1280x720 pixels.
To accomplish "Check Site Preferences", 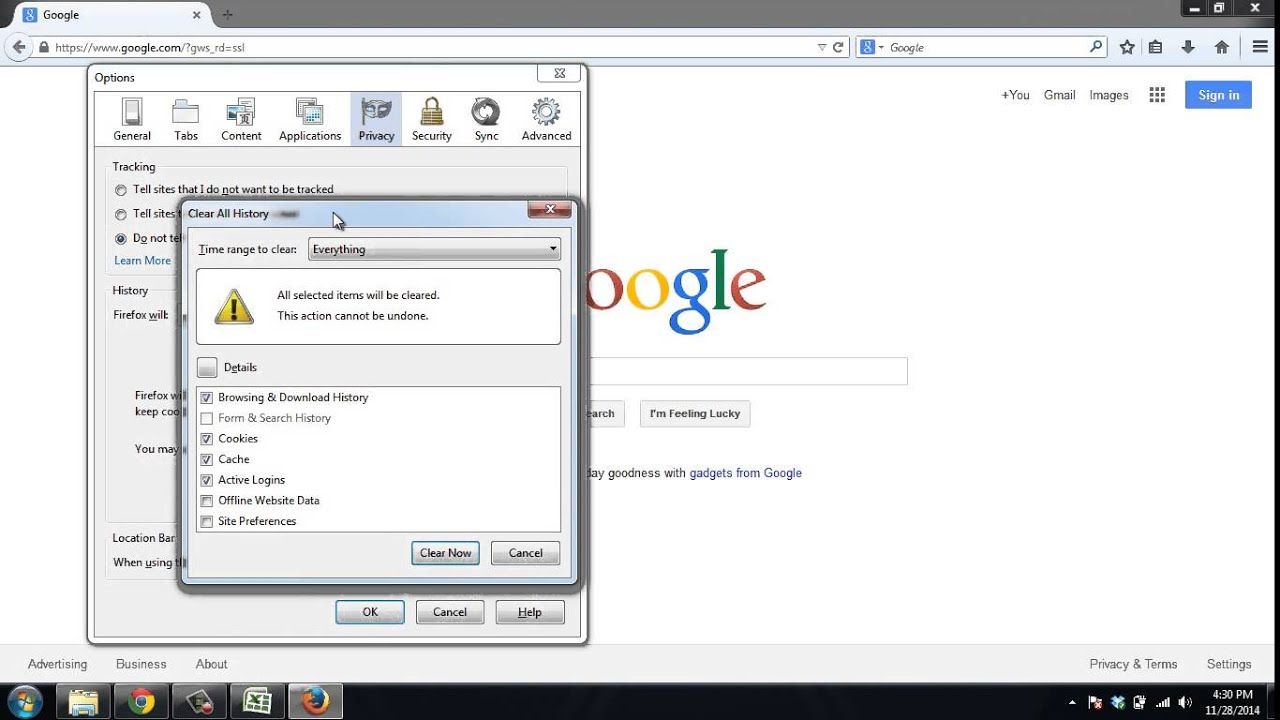I will point(207,521).
